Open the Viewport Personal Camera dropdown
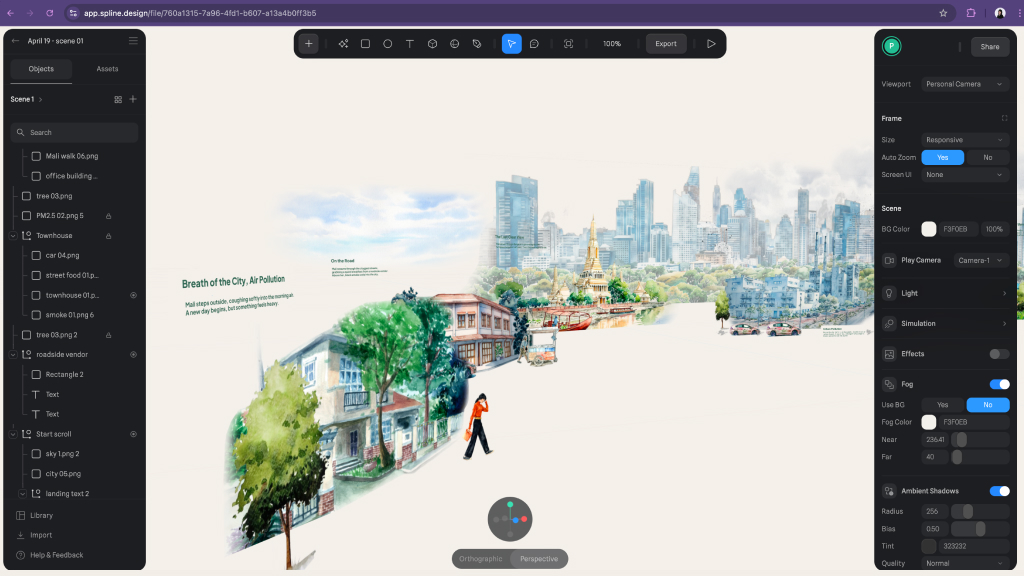Image resolution: width=1024 pixels, height=576 pixels. 965,84
